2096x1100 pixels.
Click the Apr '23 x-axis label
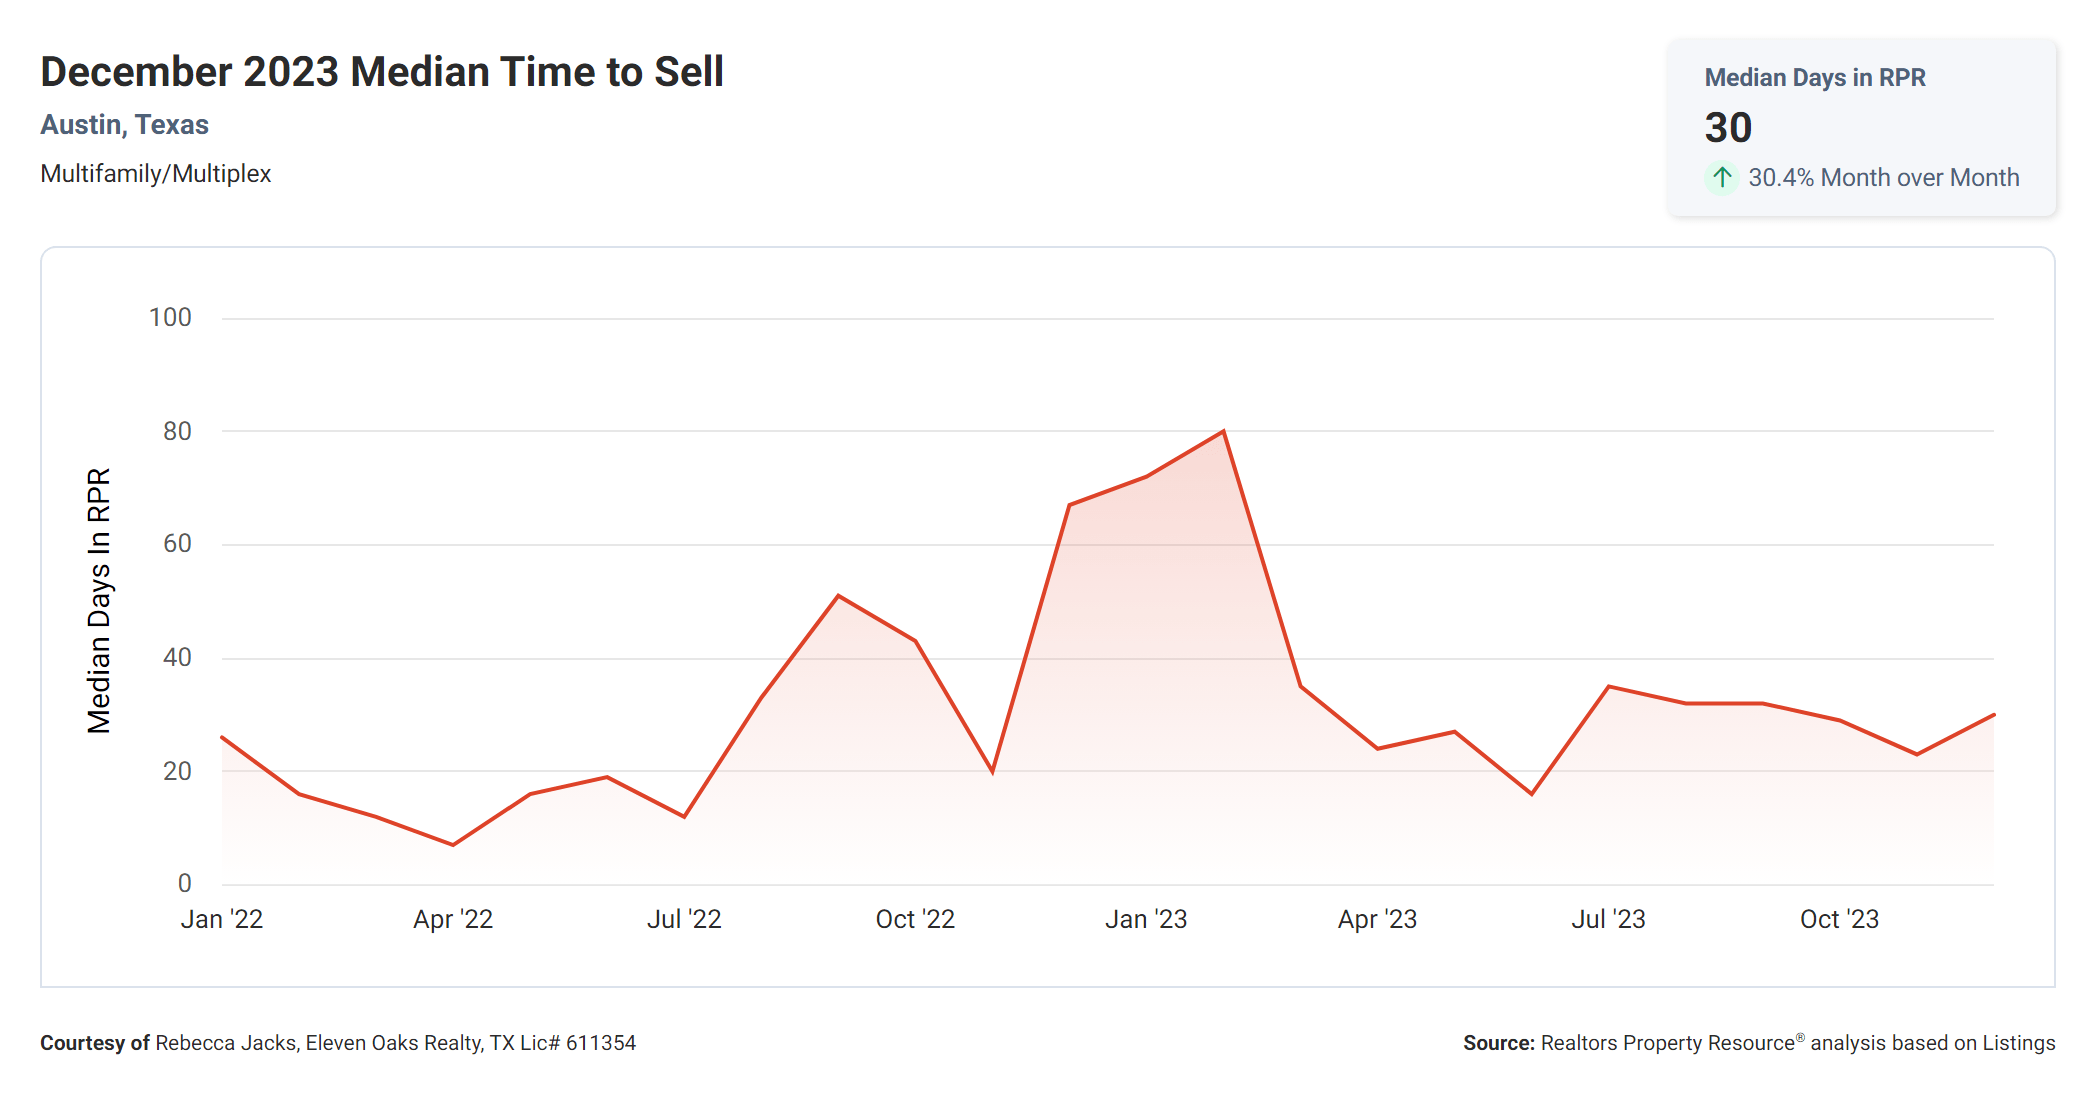click(1377, 919)
